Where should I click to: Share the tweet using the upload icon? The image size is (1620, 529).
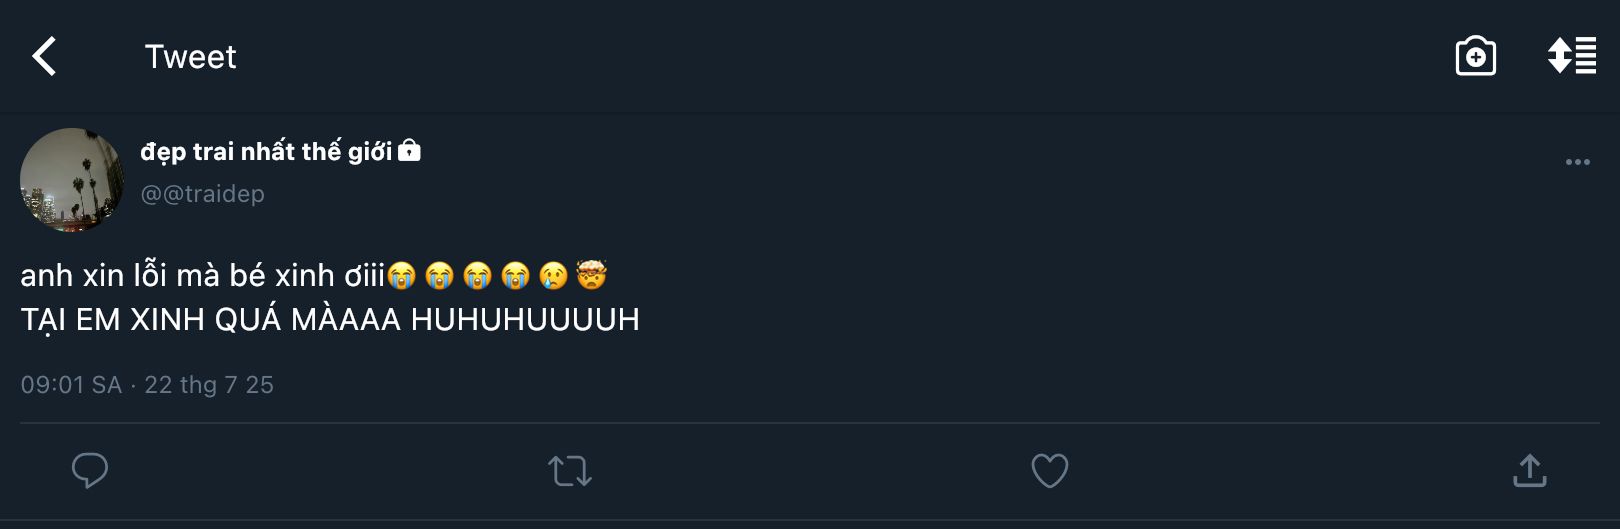click(x=1529, y=470)
